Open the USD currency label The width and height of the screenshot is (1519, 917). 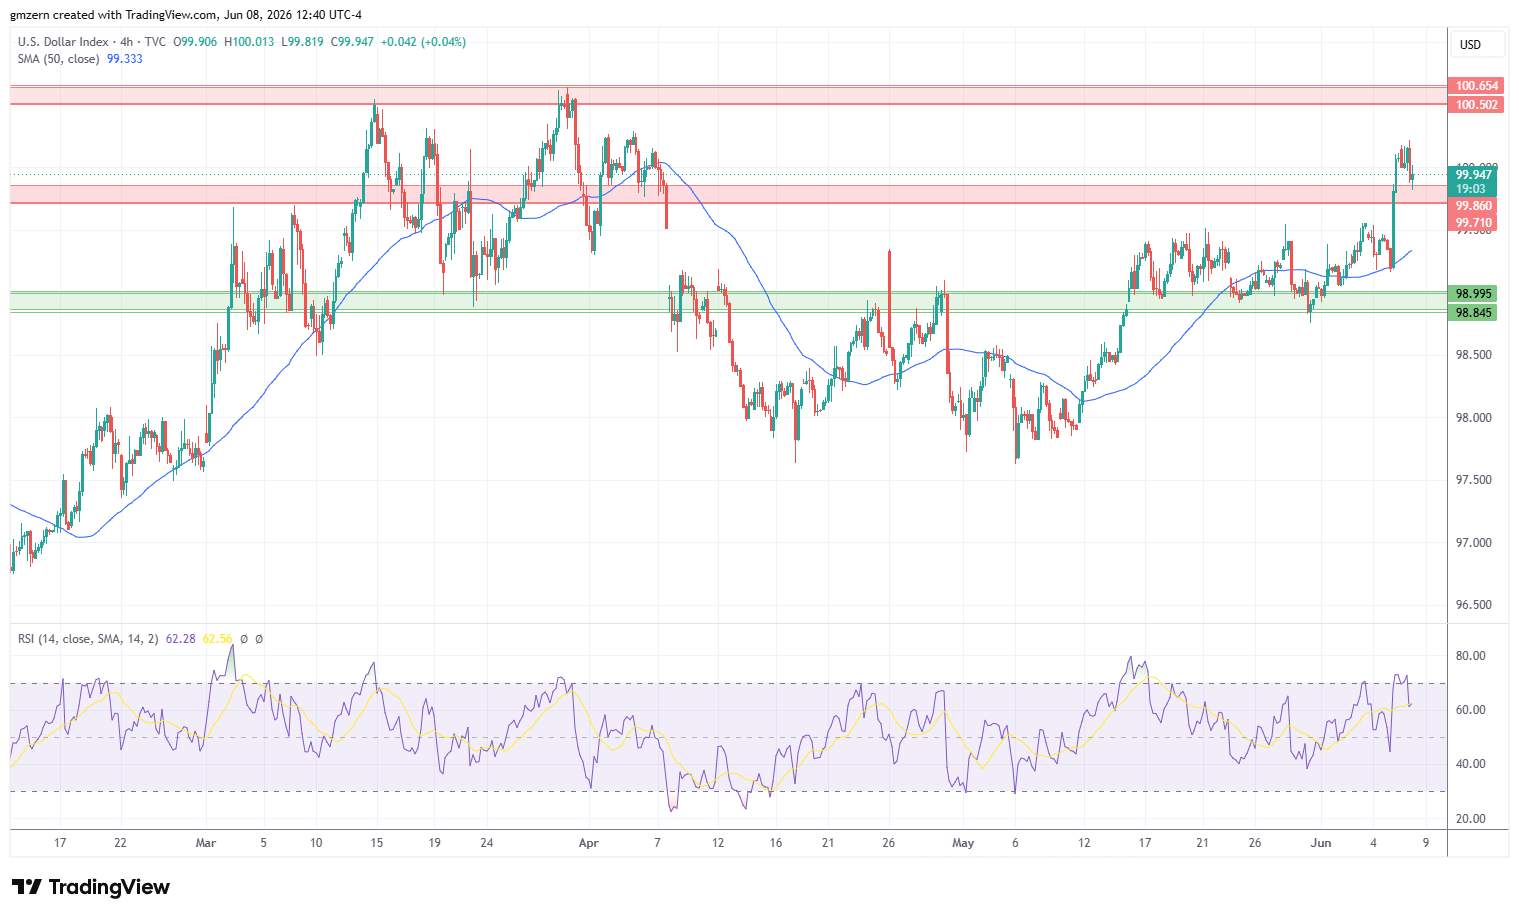[1470, 45]
